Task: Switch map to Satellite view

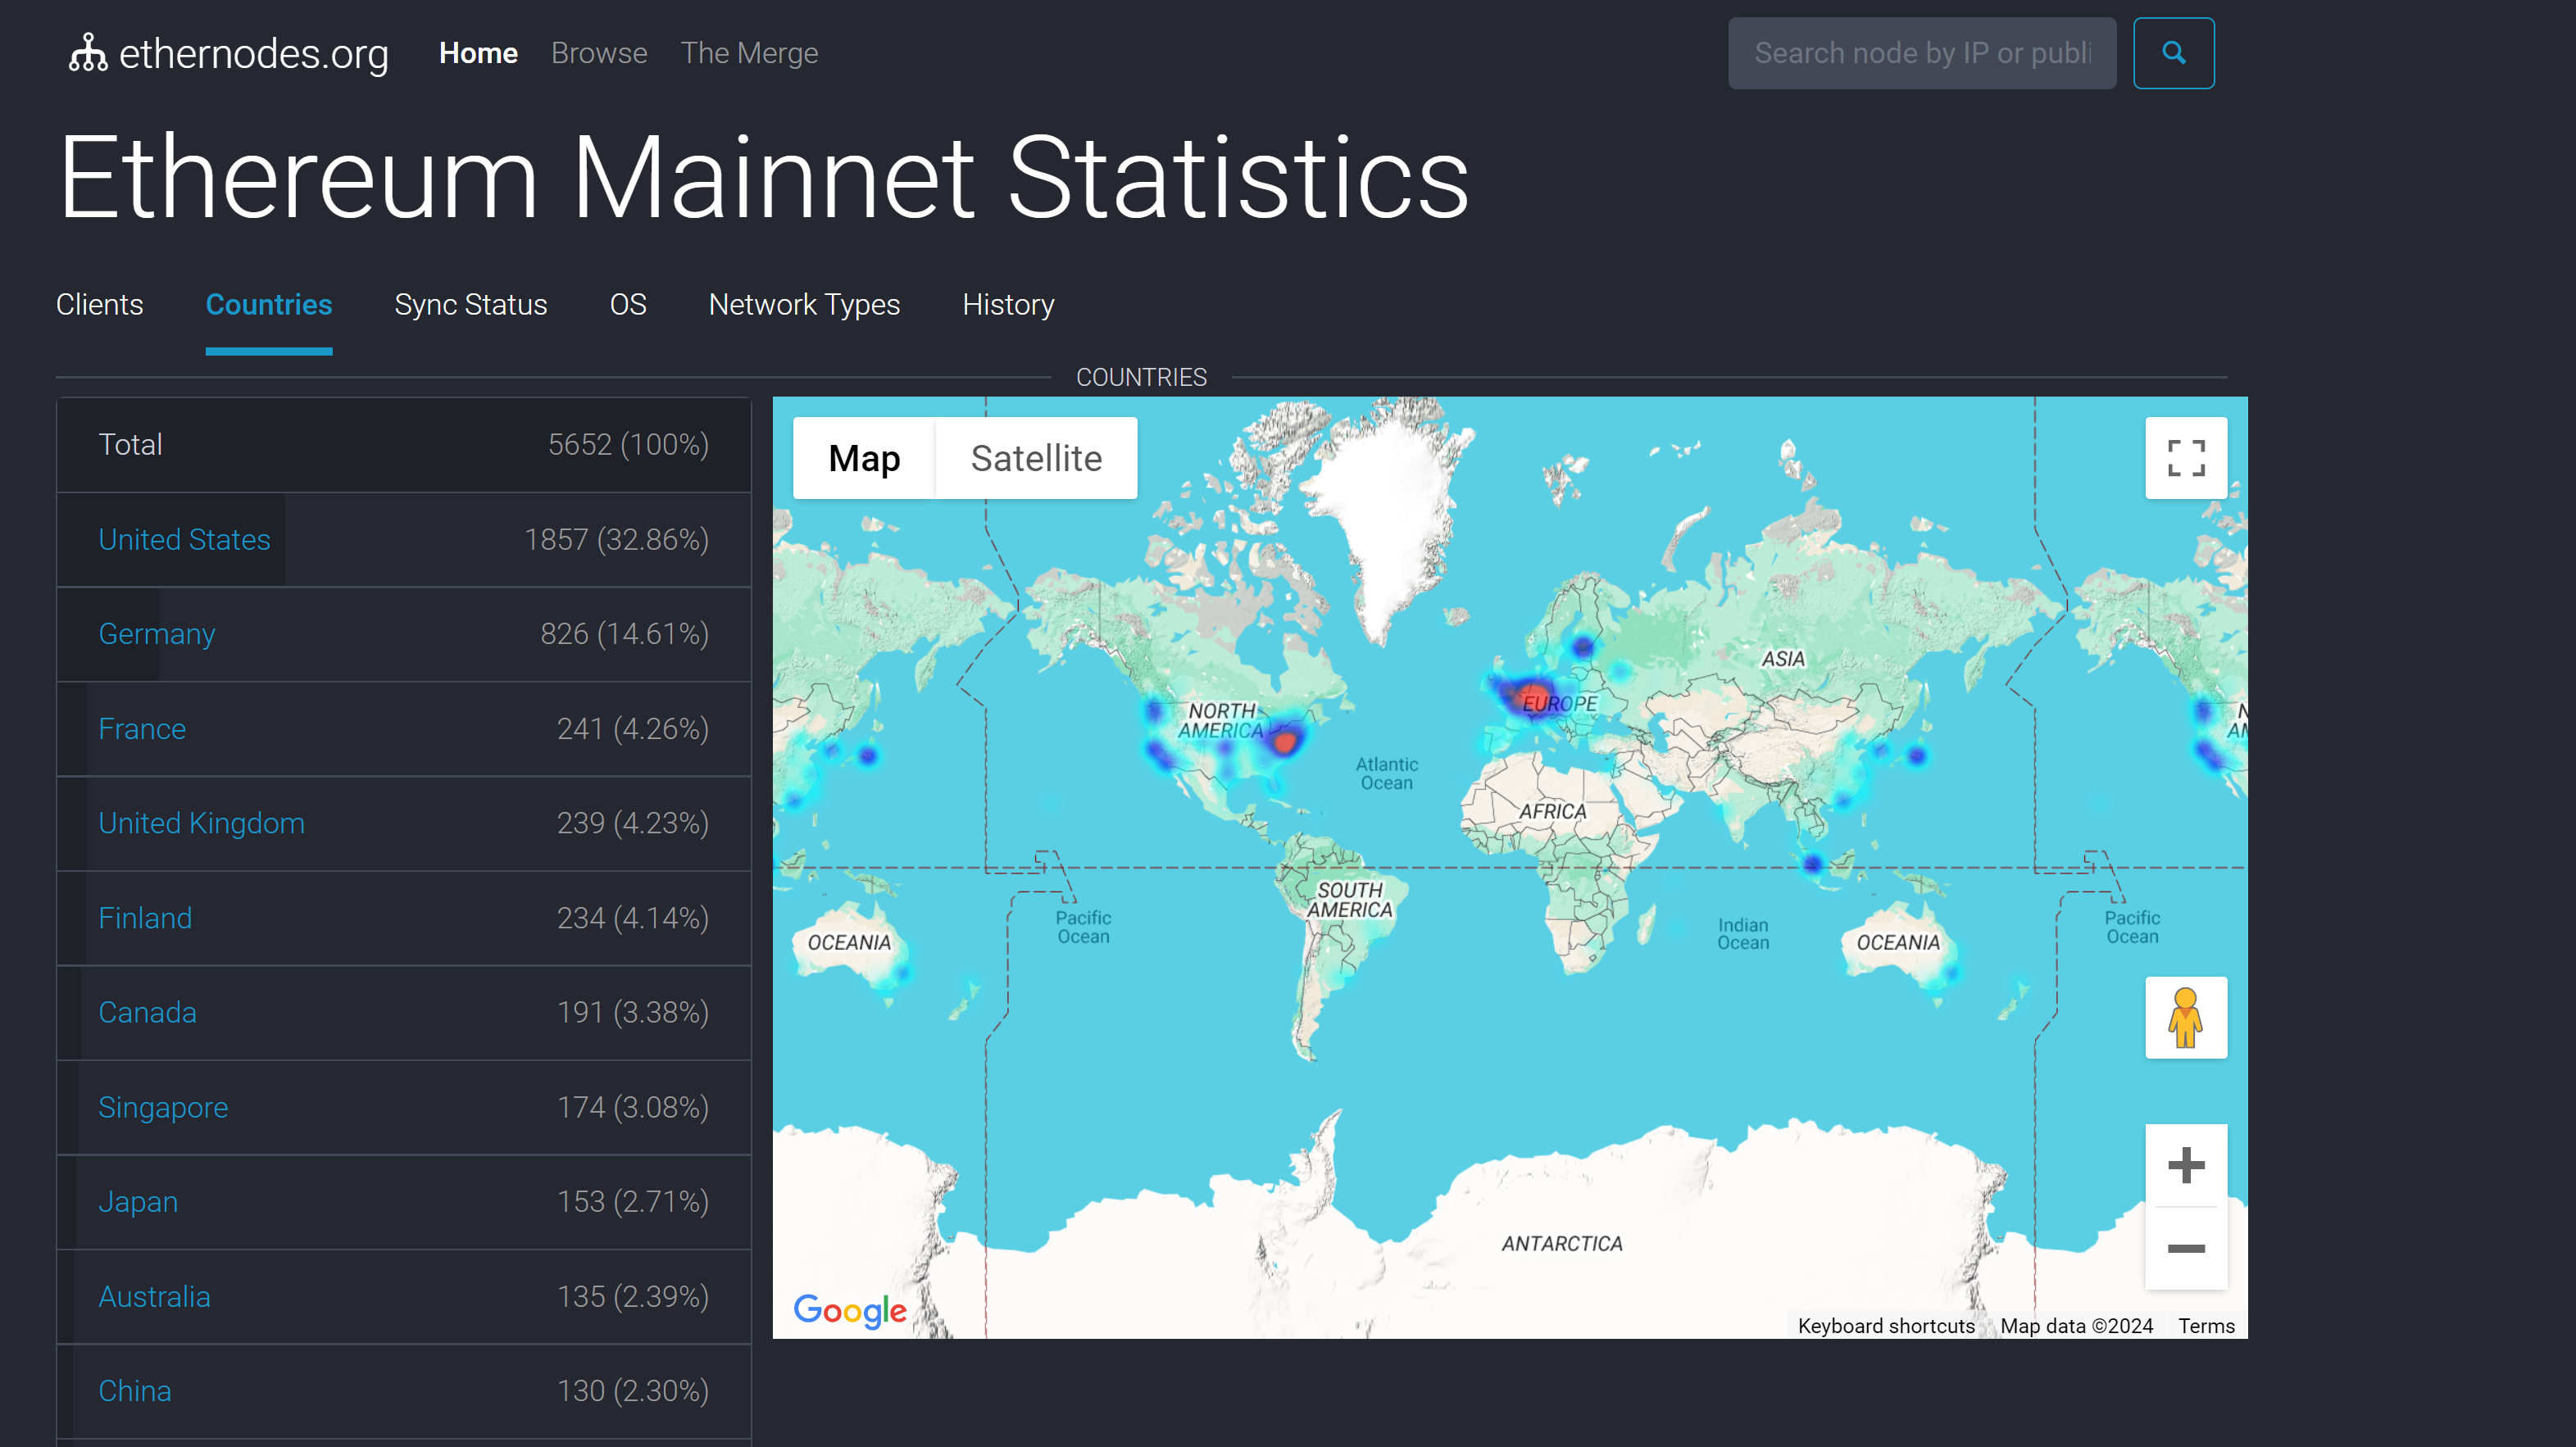Action: pos(1035,458)
